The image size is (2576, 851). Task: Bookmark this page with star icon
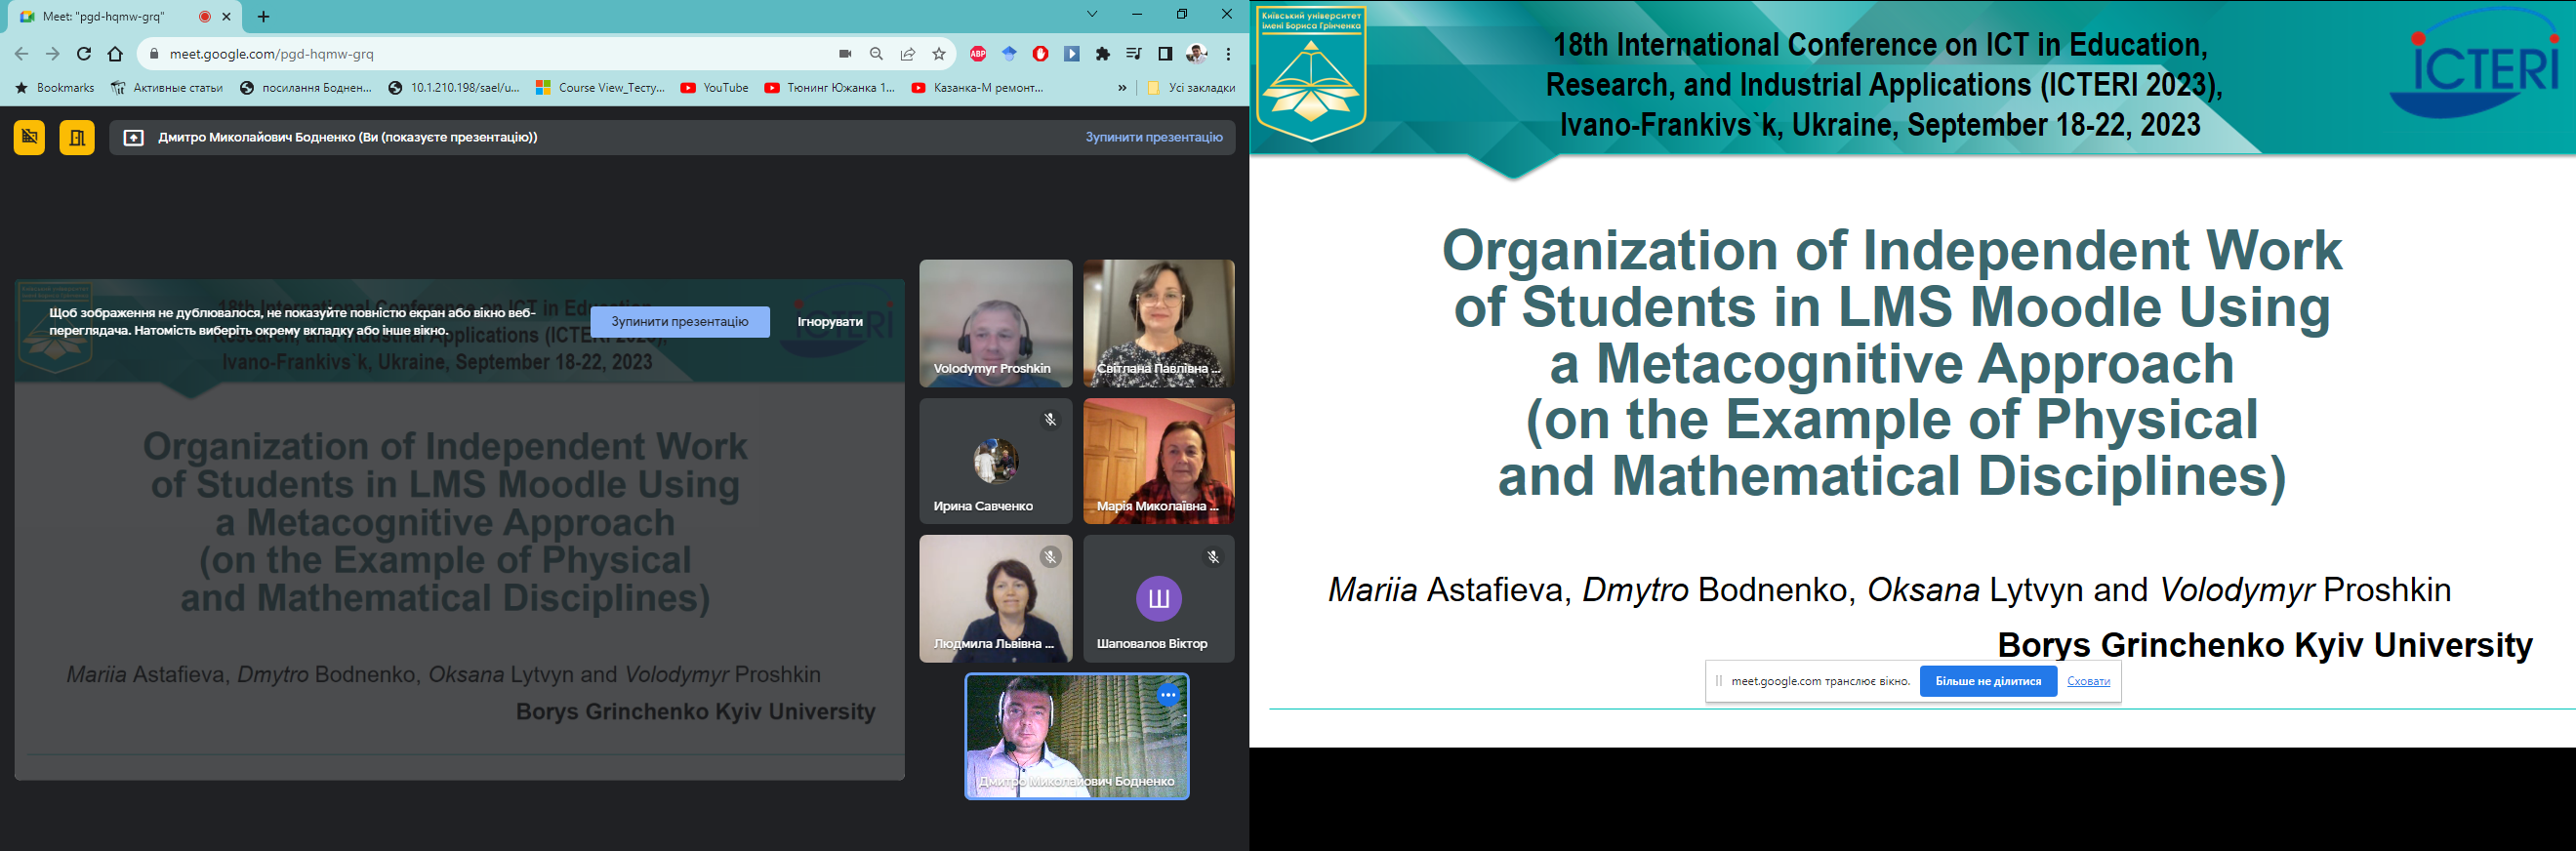coord(938,54)
